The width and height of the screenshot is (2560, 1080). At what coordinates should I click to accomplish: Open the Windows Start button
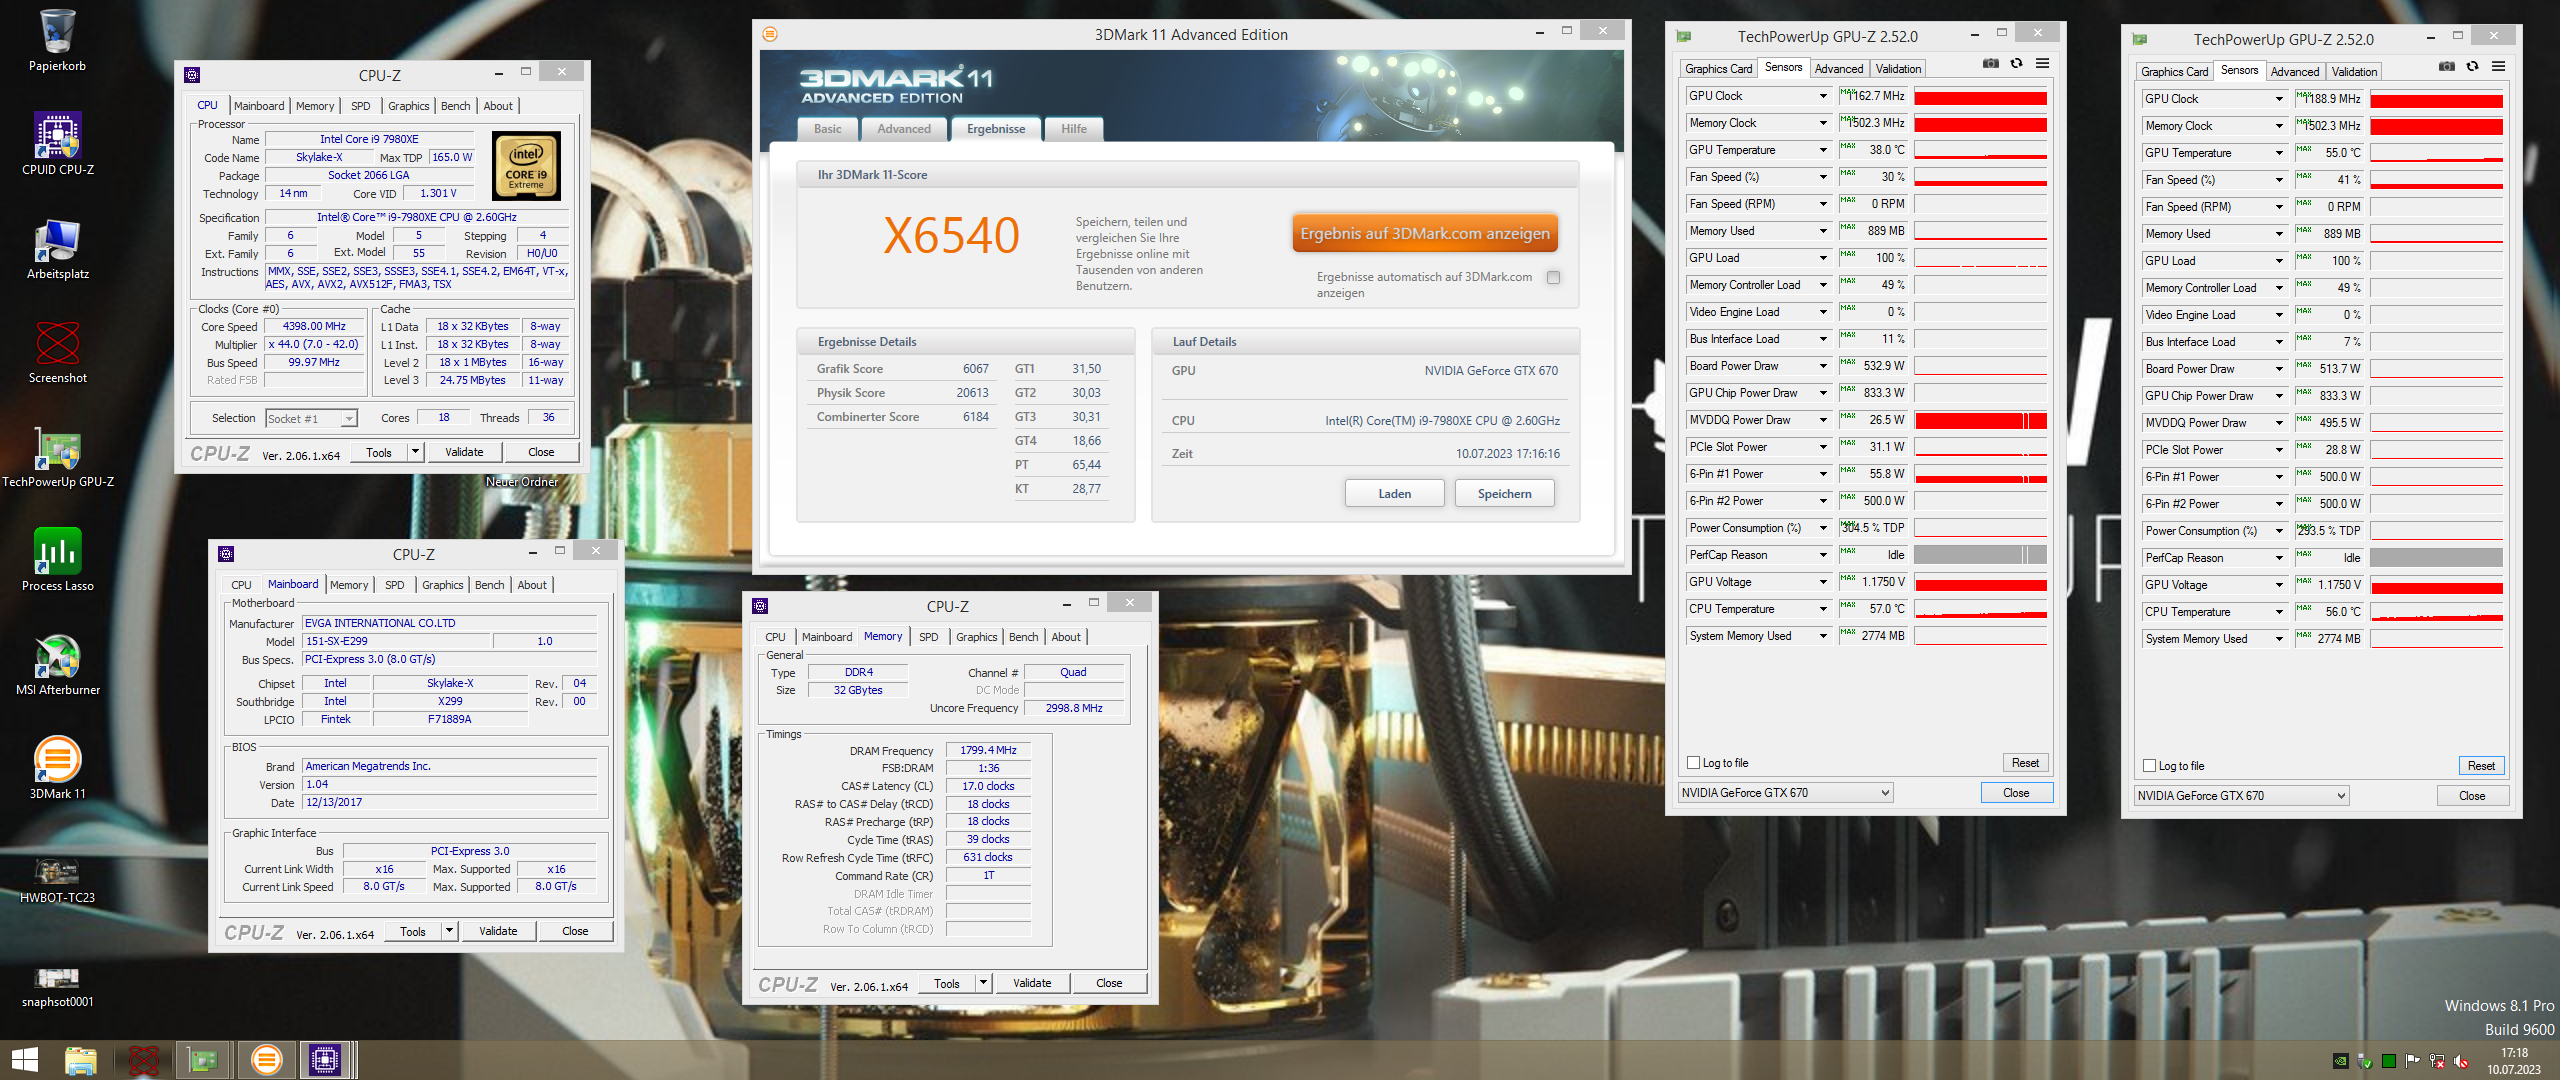tap(24, 1060)
